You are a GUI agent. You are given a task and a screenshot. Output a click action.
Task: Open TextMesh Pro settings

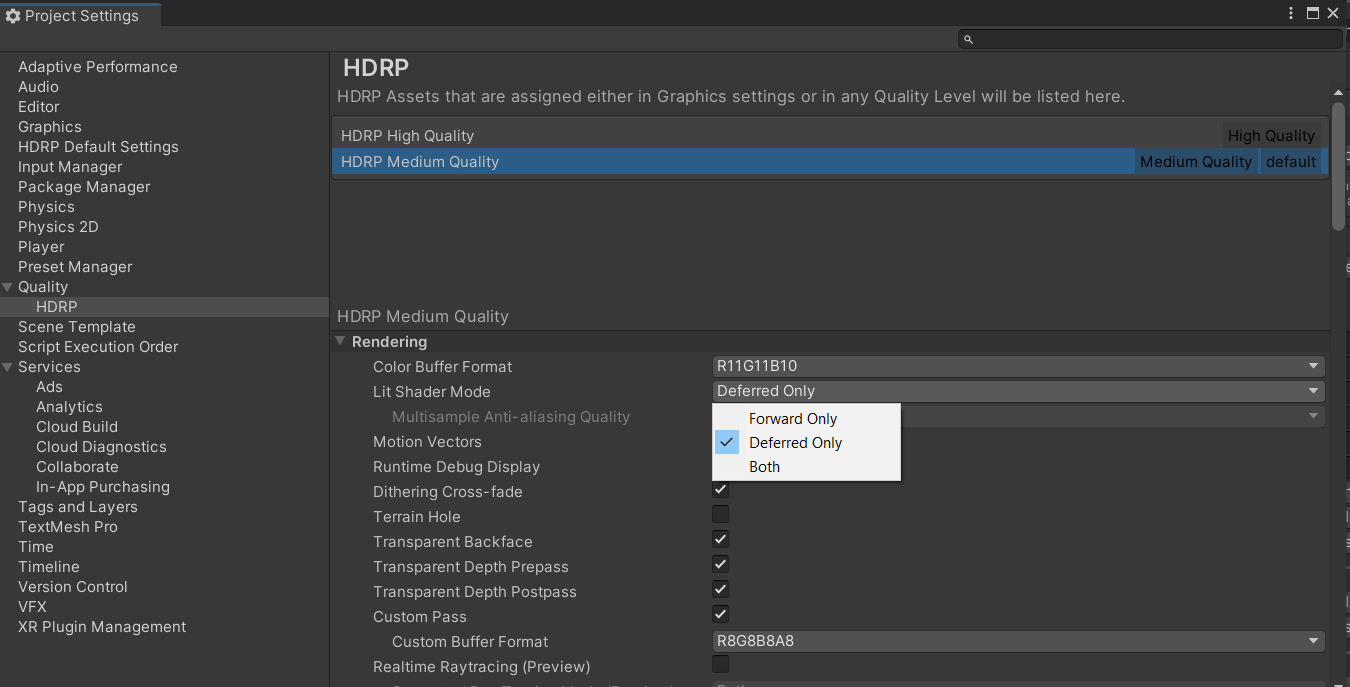point(68,527)
